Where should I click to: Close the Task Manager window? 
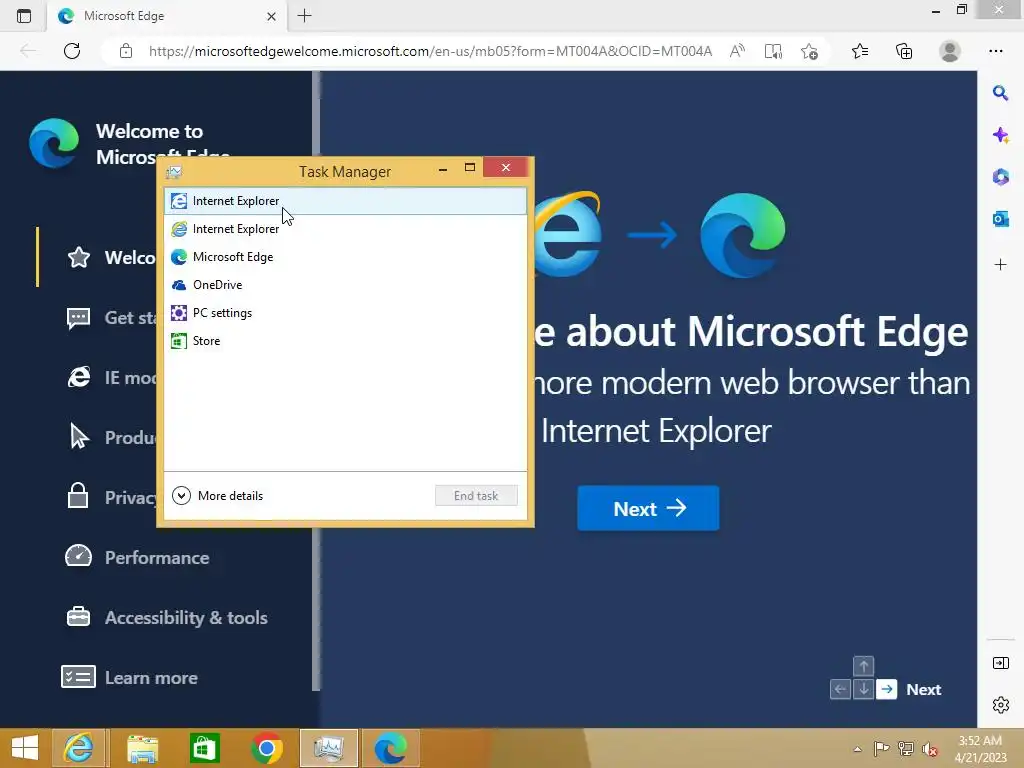(x=506, y=168)
